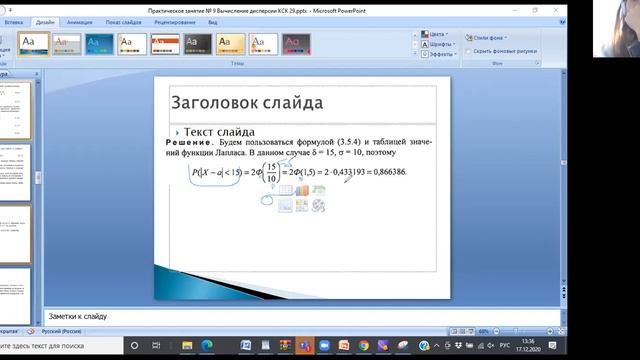Viewport: 640px width, 360px height.
Task: Start slide show from status bar
Action: [471, 331]
